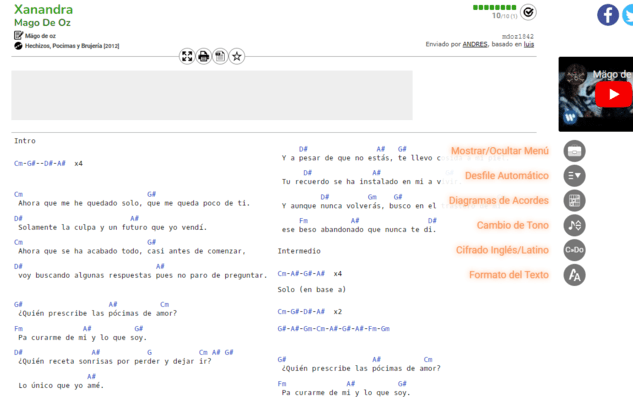The height and width of the screenshot is (400, 640).
Task: Click the Cm chord above 'Ahora que me he quedado solo'
Action: pos(18,194)
